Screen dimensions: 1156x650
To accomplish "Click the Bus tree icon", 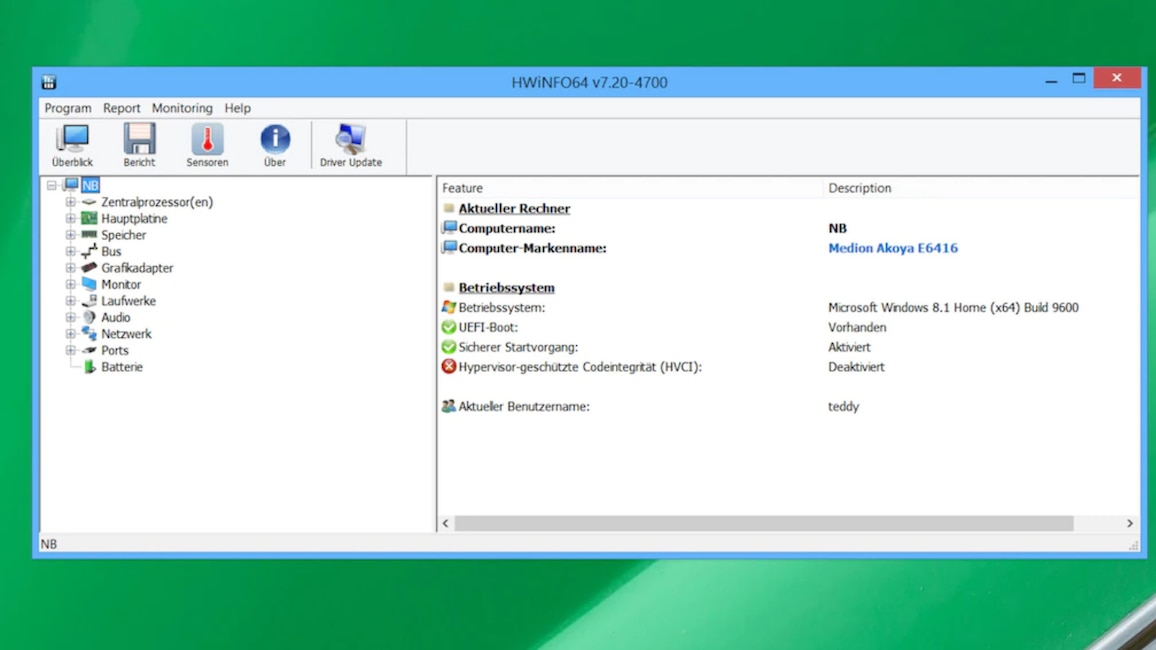I will 89,251.
